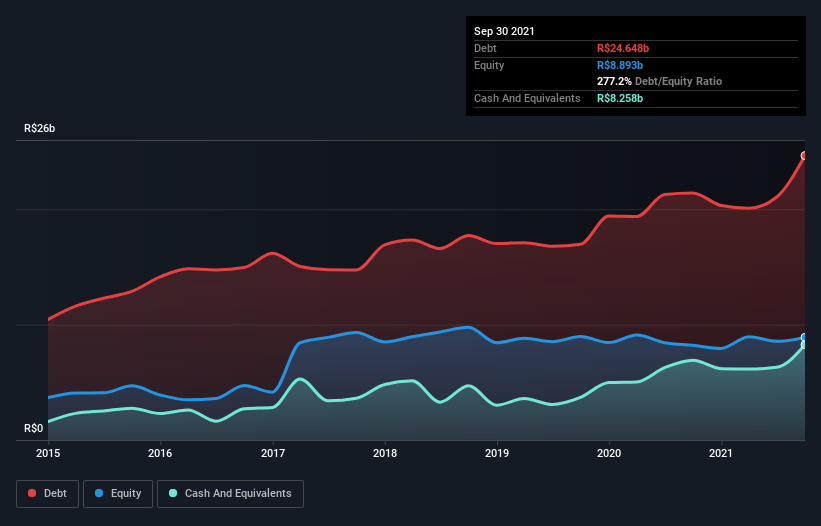Click the 2021 x-axis label
Image resolution: width=821 pixels, height=526 pixels.
click(x=721, y=453)
